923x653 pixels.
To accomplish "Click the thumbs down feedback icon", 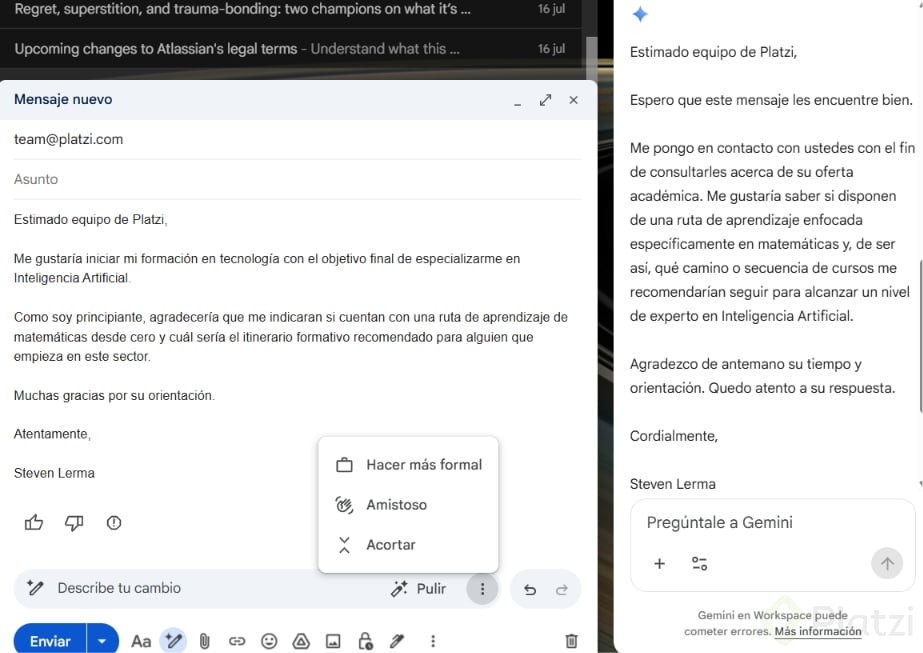I will click(74, 522).
